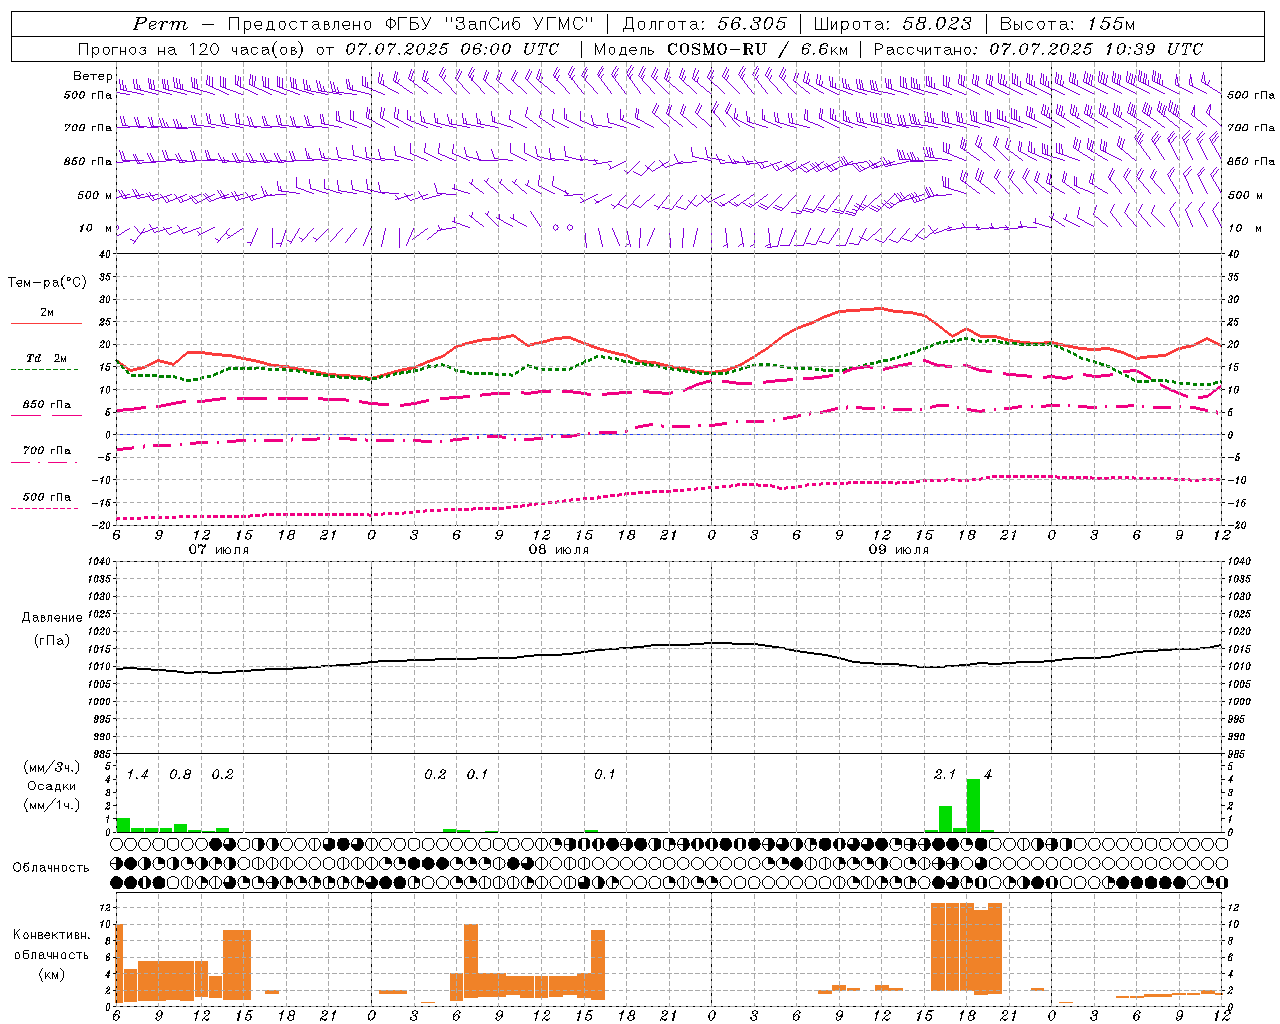Click the '0.8' precipitation amount value
Screen dimensions: 1280x1024
[x=180, y=774]
